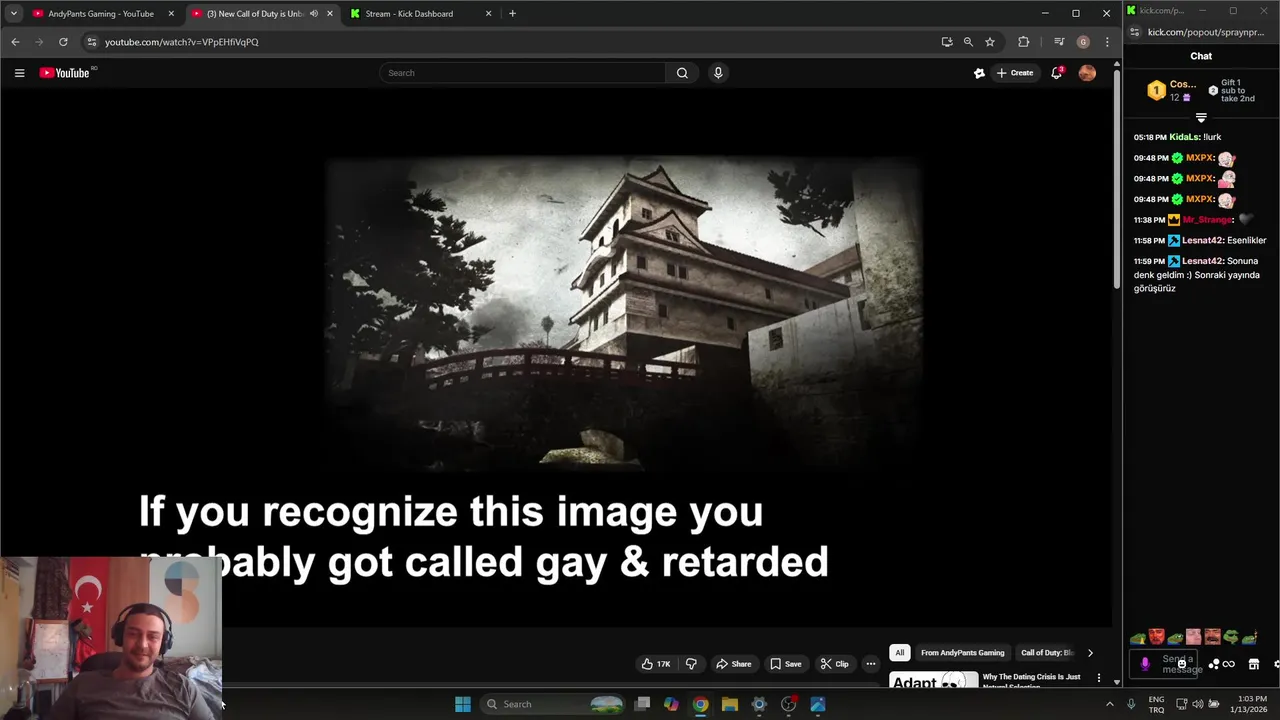
Task: Open the Task View taskbar icon
Action: coord(643,704)
